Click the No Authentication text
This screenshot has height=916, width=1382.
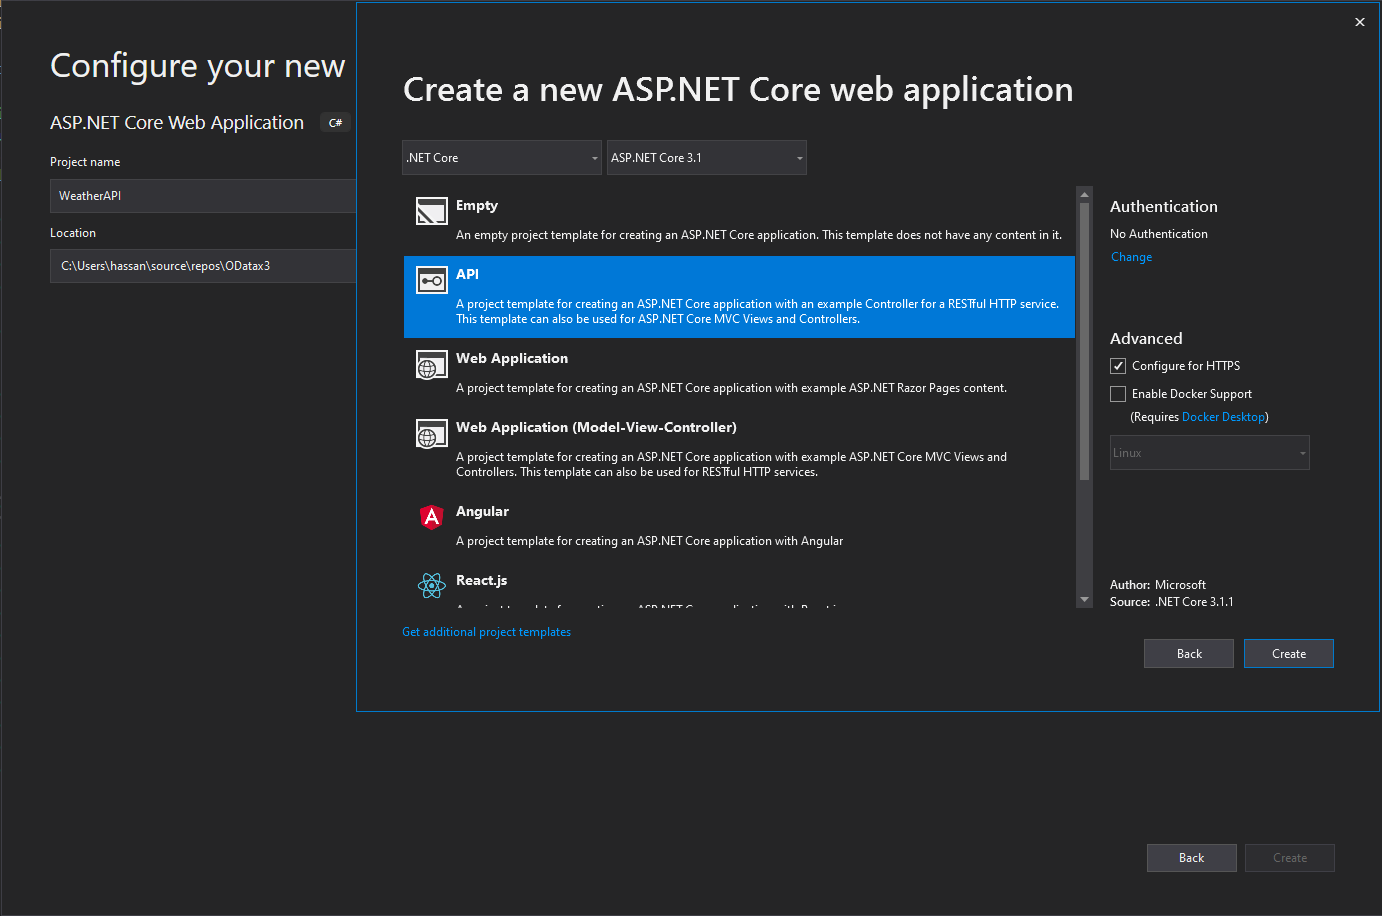1159,234
